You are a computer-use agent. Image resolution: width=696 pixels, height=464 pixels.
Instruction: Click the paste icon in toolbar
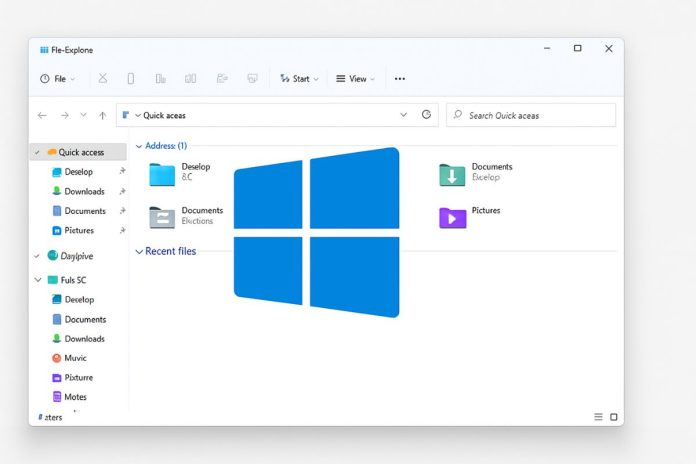pyautogui.click(x=161, y=79)
